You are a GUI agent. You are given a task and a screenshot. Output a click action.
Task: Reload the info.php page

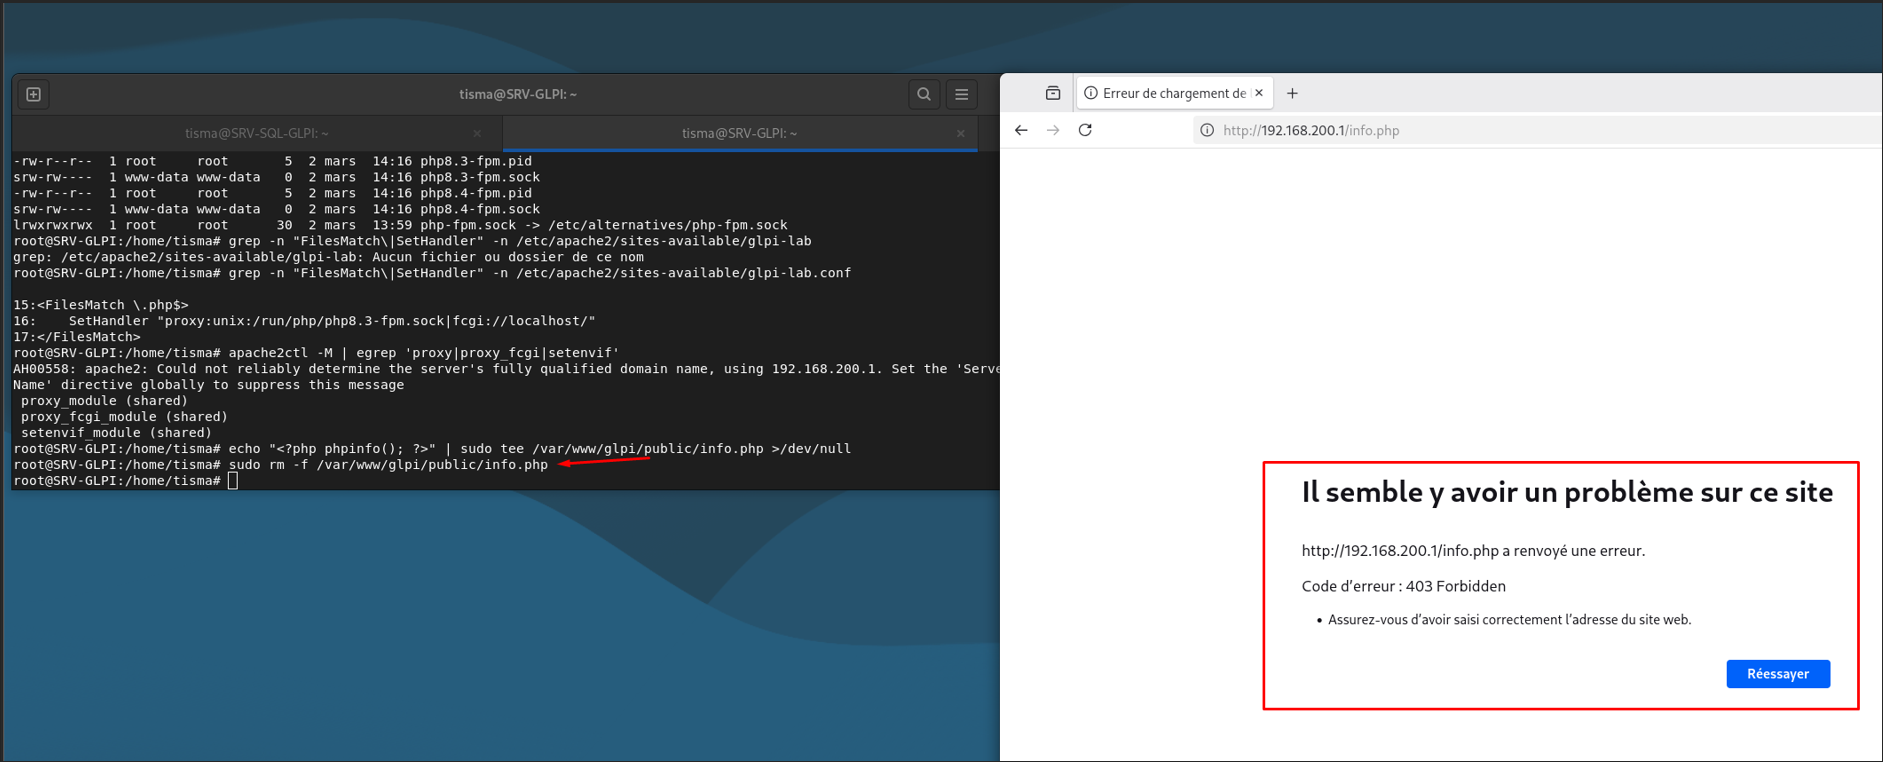[1085, 130]
